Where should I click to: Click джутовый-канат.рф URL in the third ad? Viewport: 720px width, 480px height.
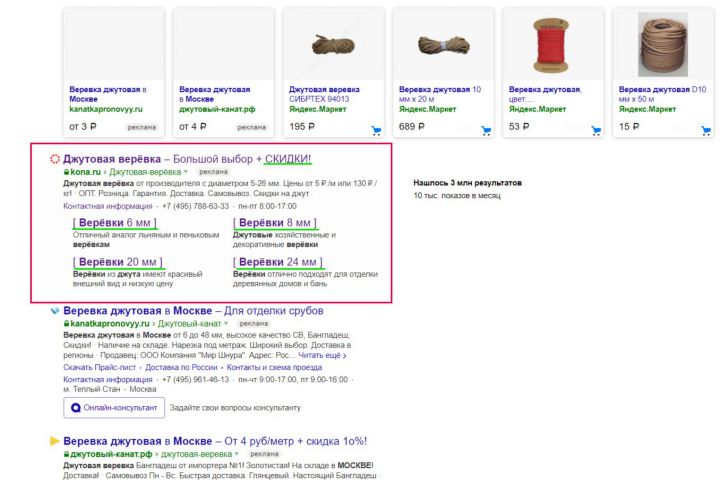[111, 454]
